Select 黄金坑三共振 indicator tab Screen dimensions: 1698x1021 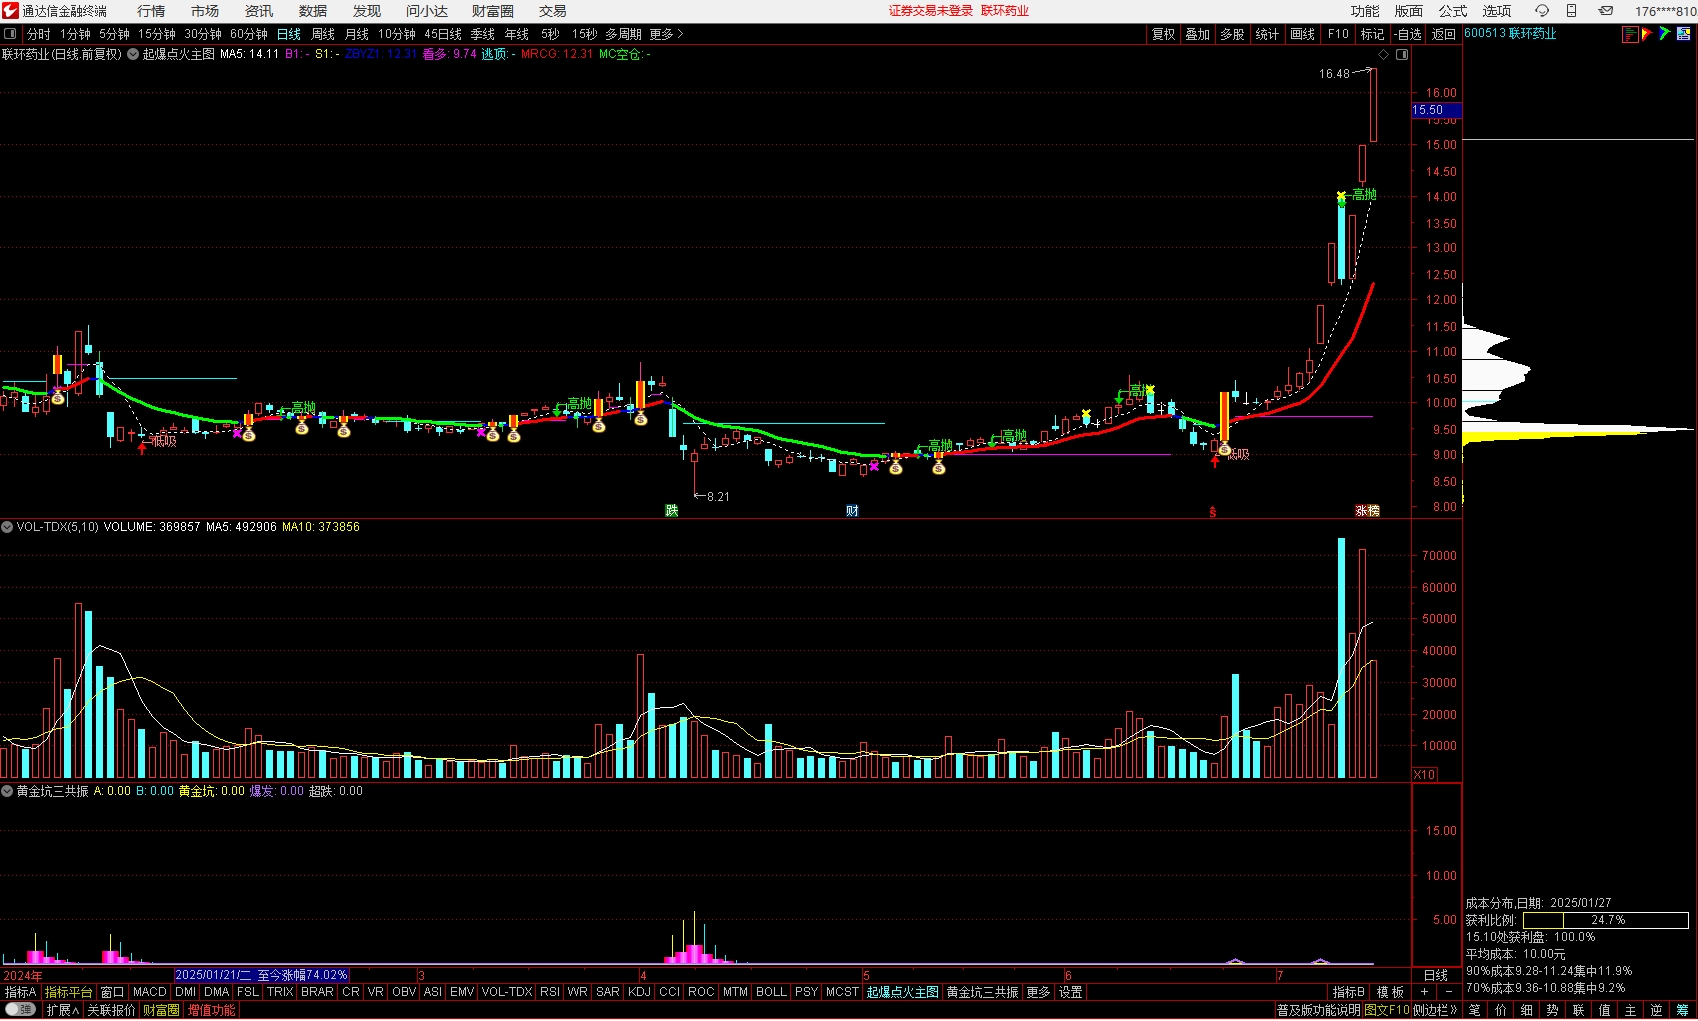coord(982,992)
